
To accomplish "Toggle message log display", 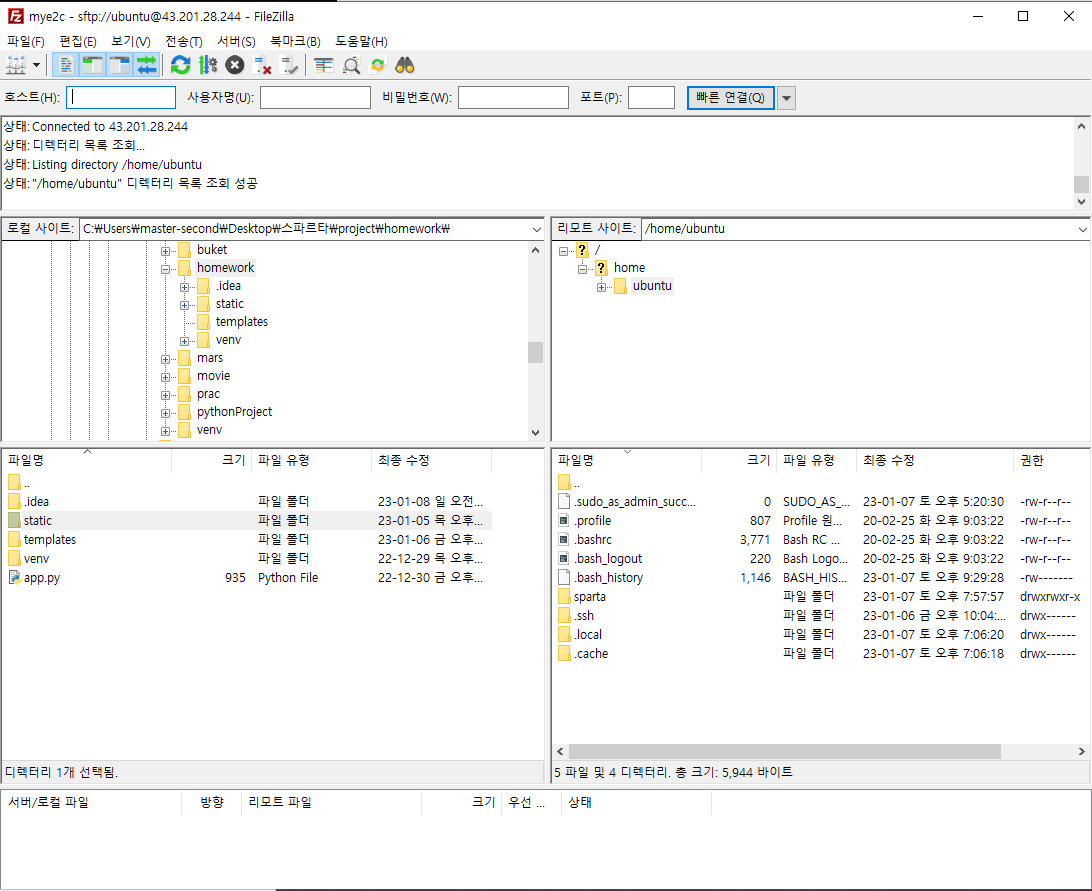I will 66,65.
